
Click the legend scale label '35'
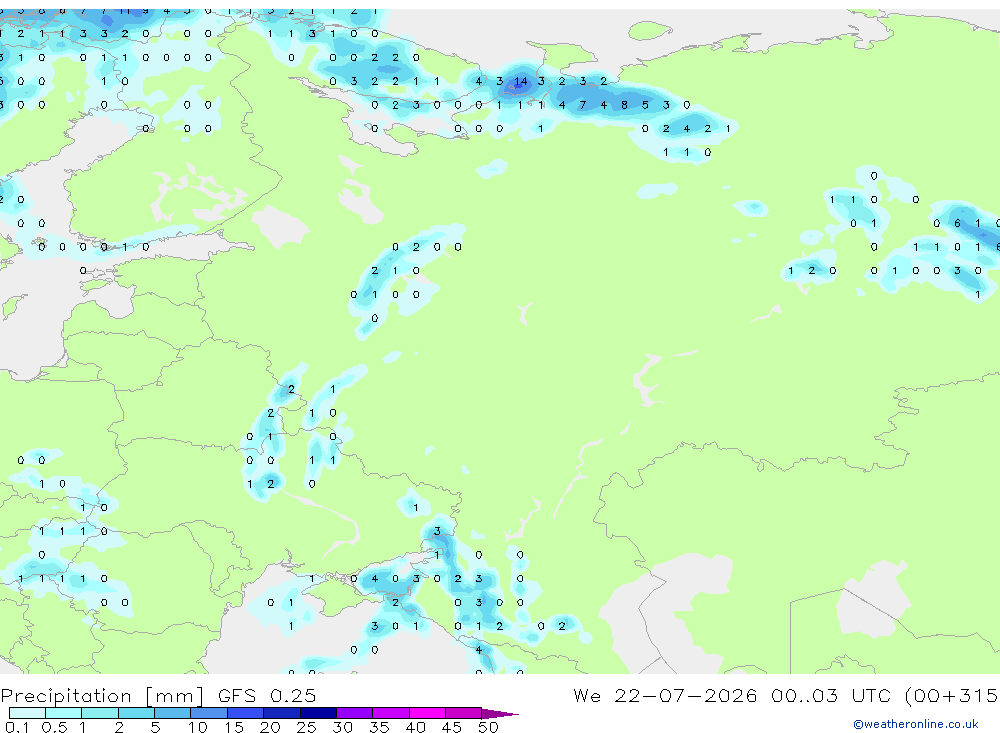(x=379, y=727)
